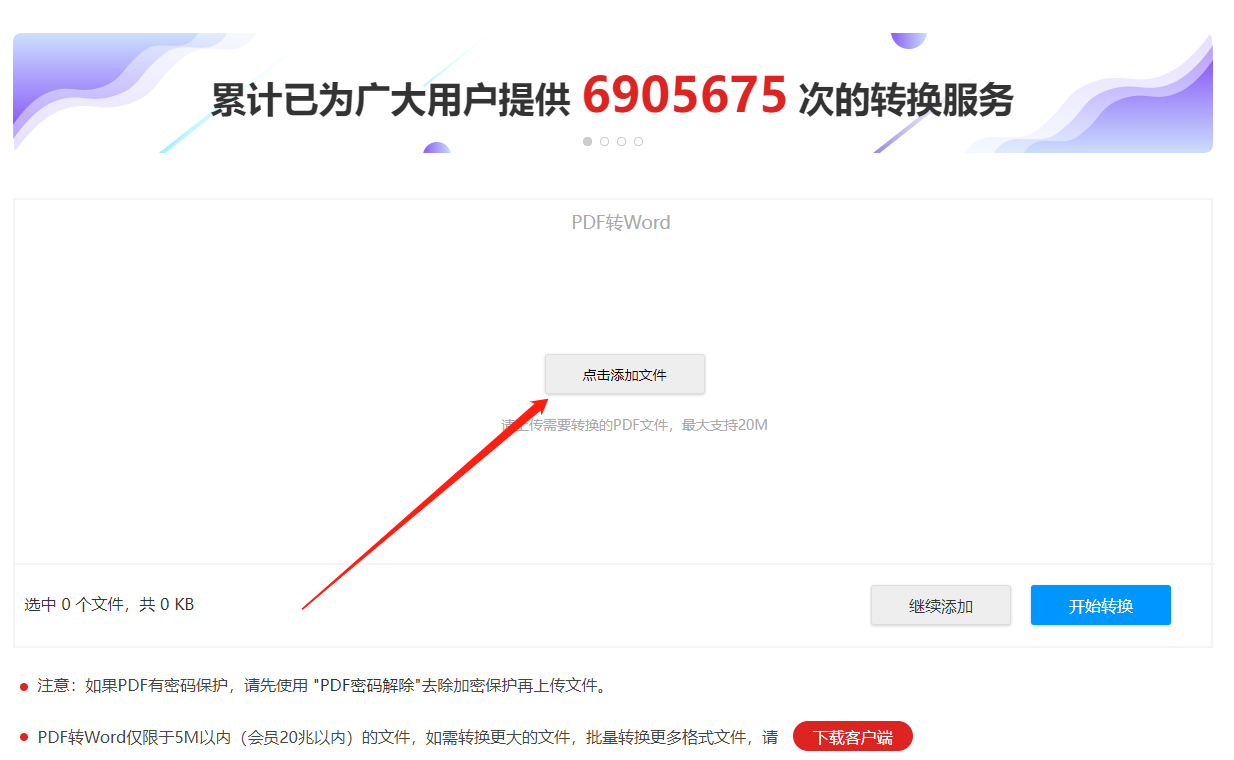This screenshot has height=760, width=1234.
Task: Open the red 下载客户端 download button
Action: [x=853, y=737]
